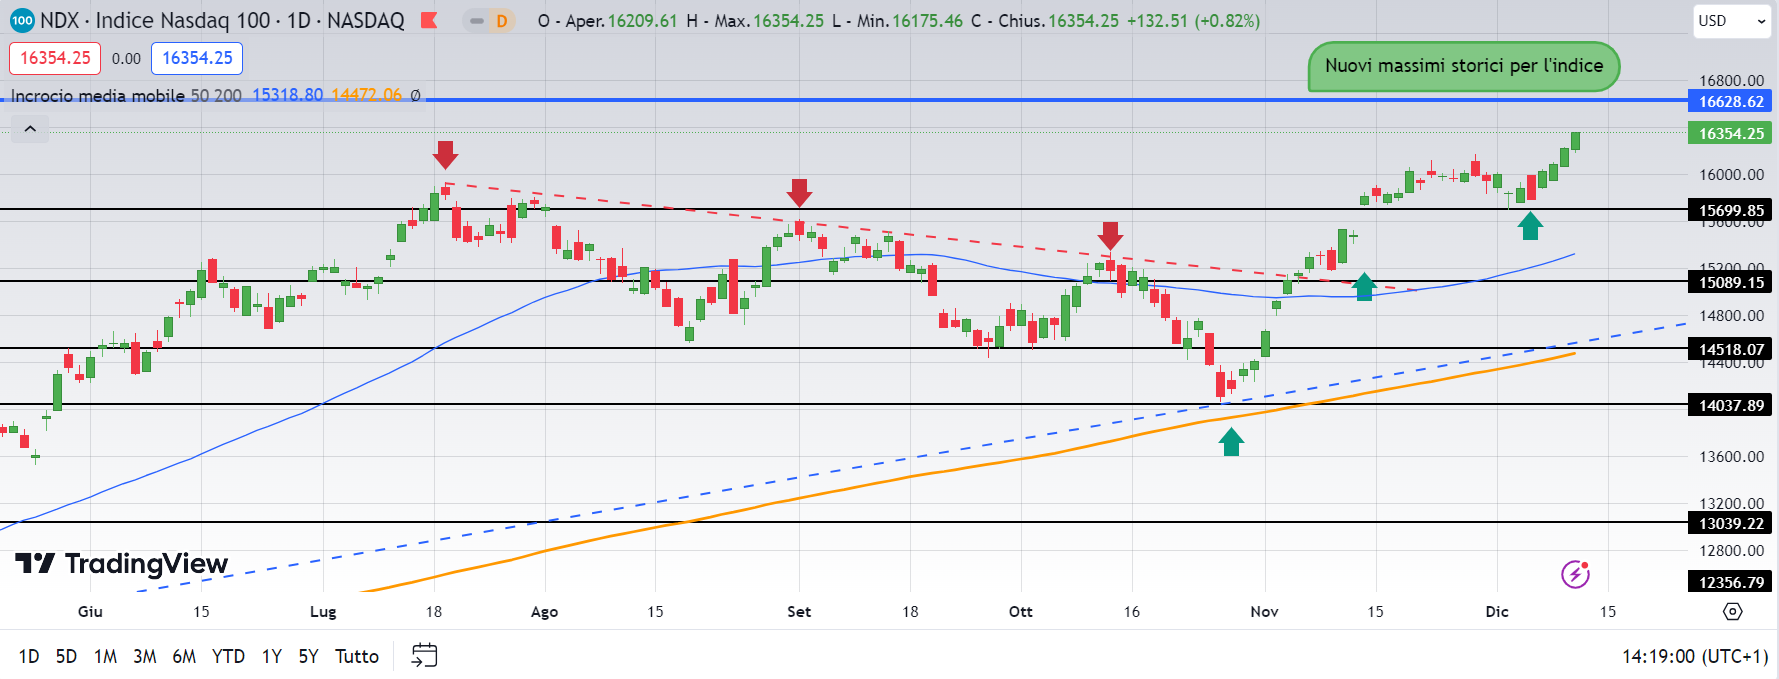Image resolution: width=1779 pixels, height=679 pixels.
Task: Switch to 5D time range
Action: [x=66, y=656]
